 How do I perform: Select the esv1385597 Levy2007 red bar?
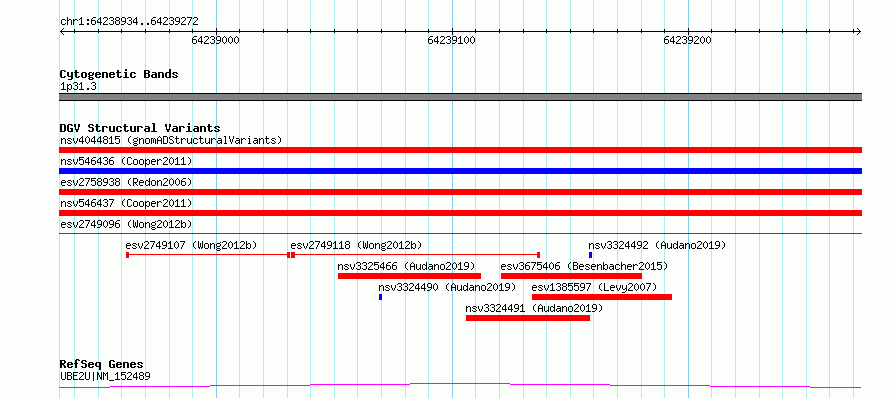click(x=602, y=297)
